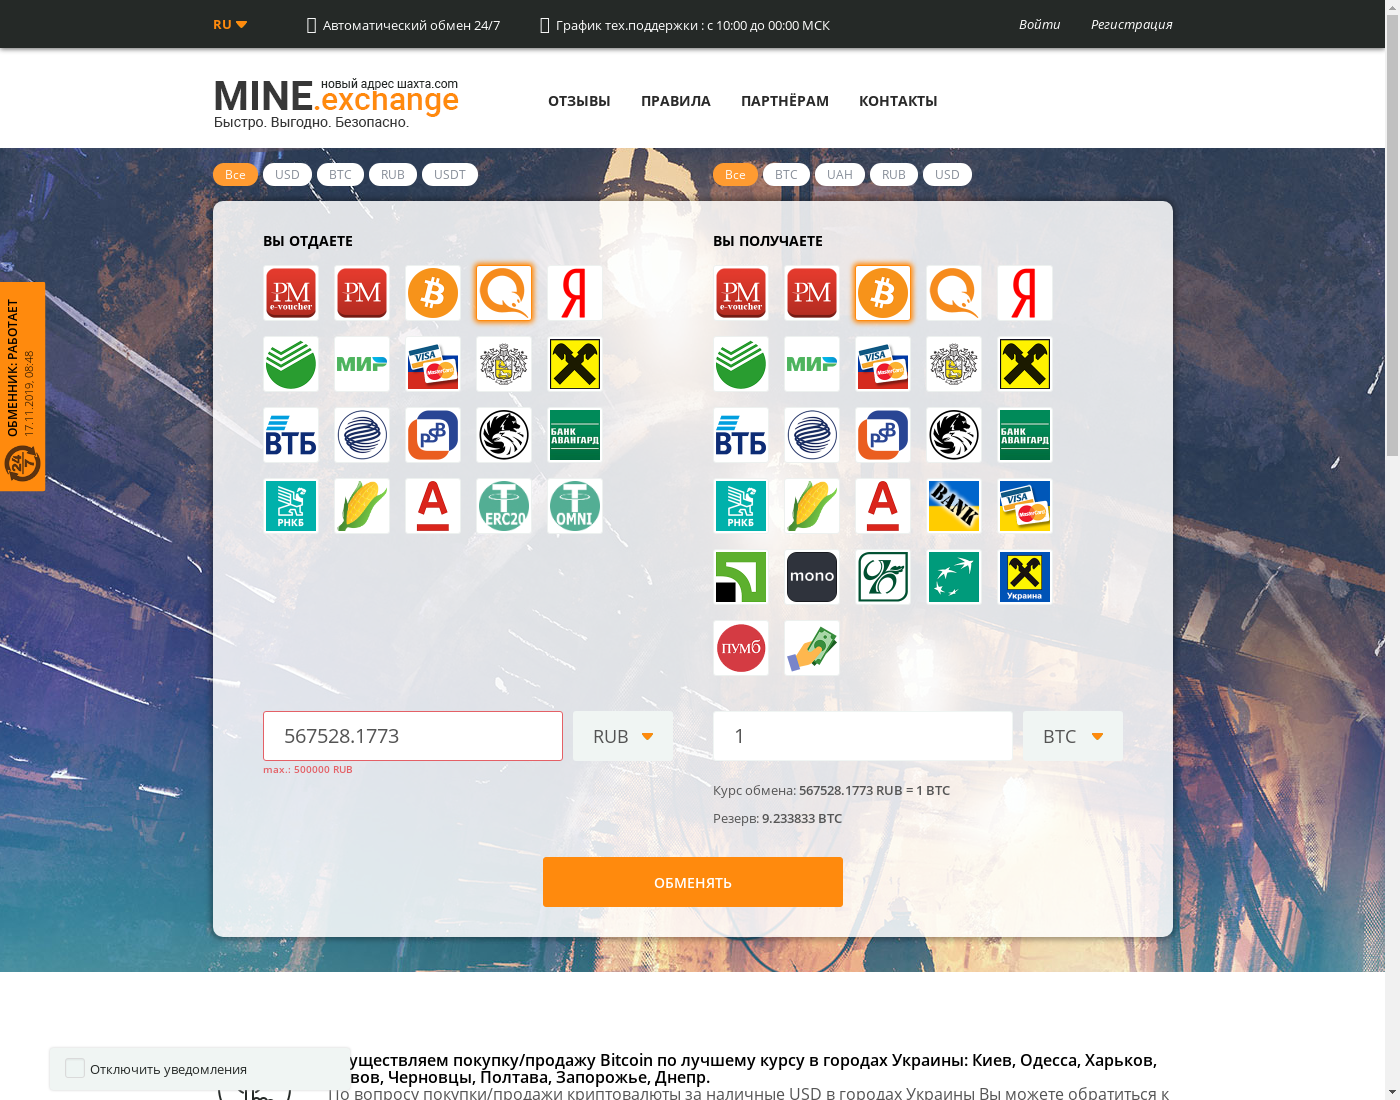Select Promsvyazbank in the give column
The width and height of the screenshot is (1400, 1100).
(433, 435)
